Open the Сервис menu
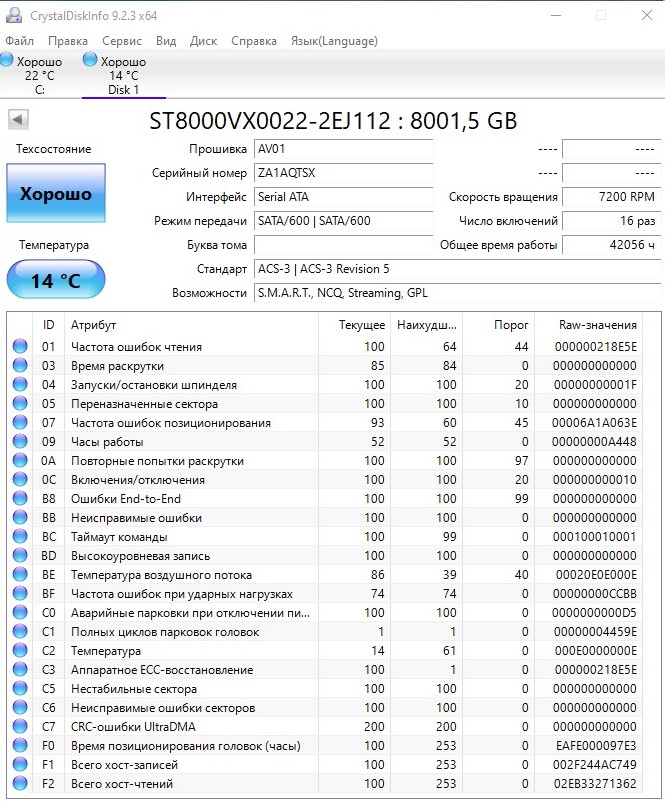Viewport: 665px width, 801px height. 122,41
